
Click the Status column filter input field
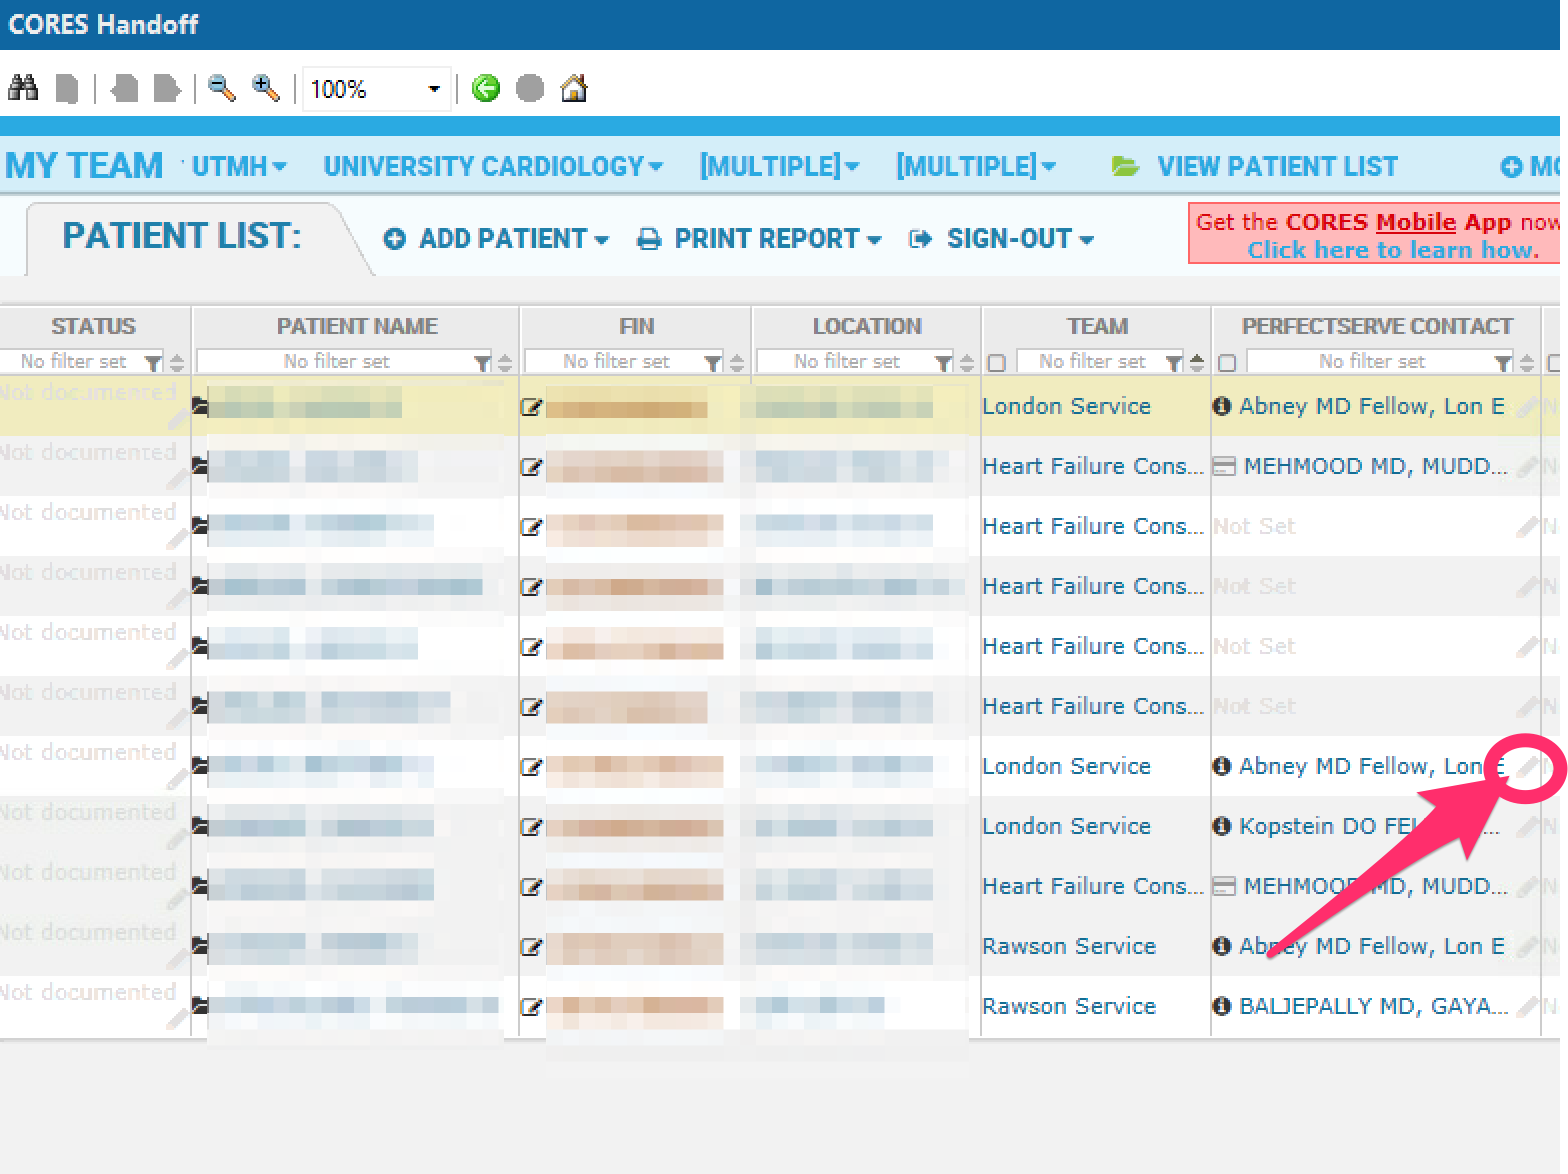coord(73,362)
